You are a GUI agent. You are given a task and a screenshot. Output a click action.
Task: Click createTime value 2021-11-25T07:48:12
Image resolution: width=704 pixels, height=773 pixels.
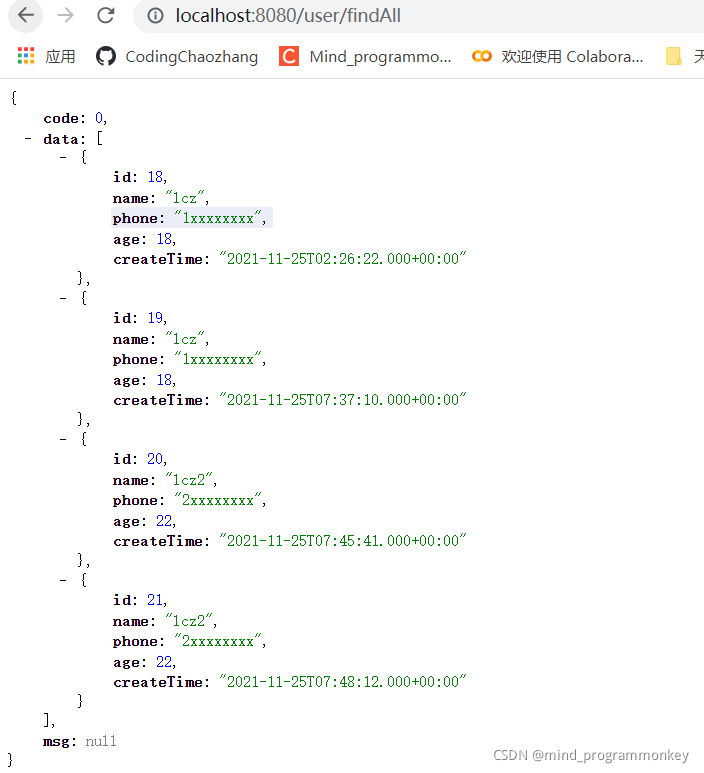pos(343,681)
